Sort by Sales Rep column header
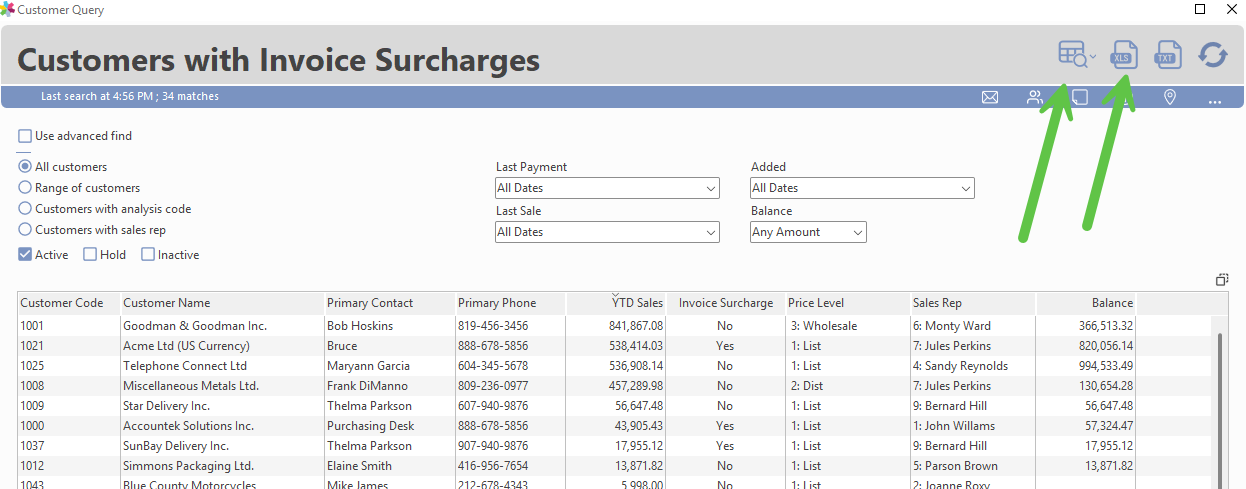 pos(973,303)
